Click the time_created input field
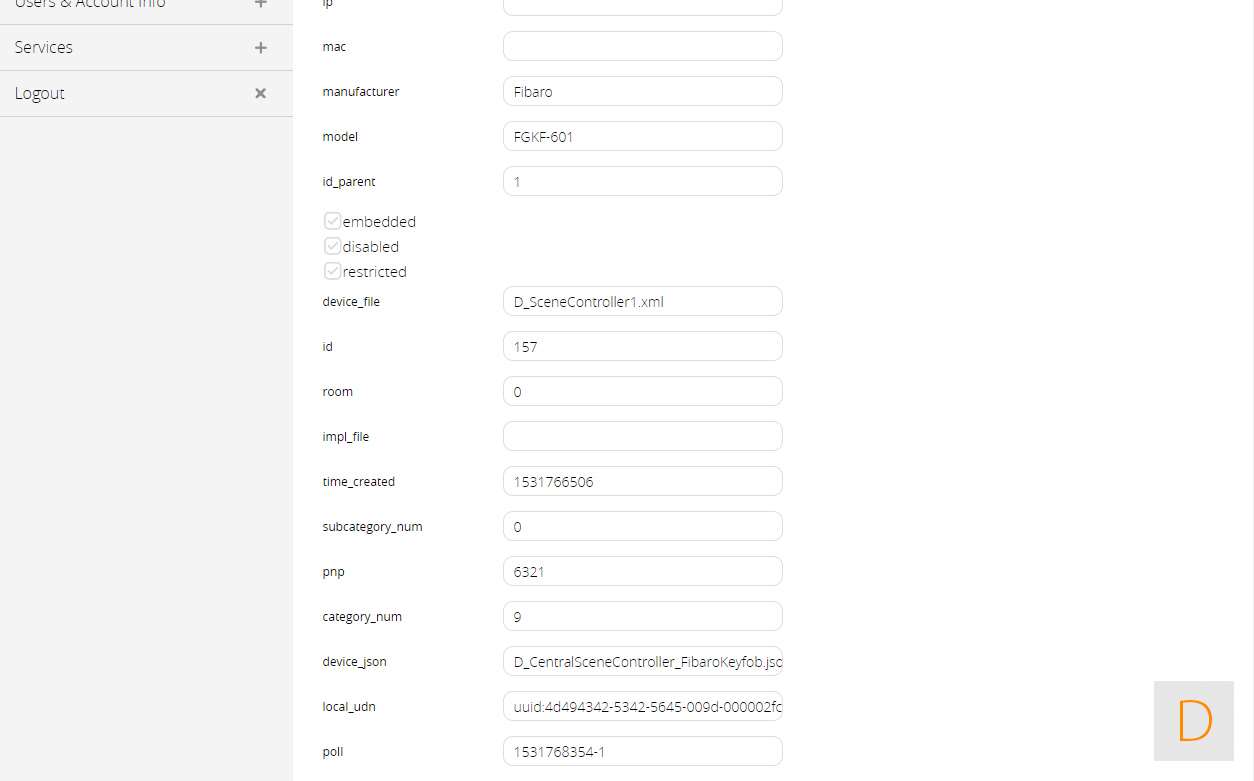Viewport: 1254px width, 781px height. (642, 481)
